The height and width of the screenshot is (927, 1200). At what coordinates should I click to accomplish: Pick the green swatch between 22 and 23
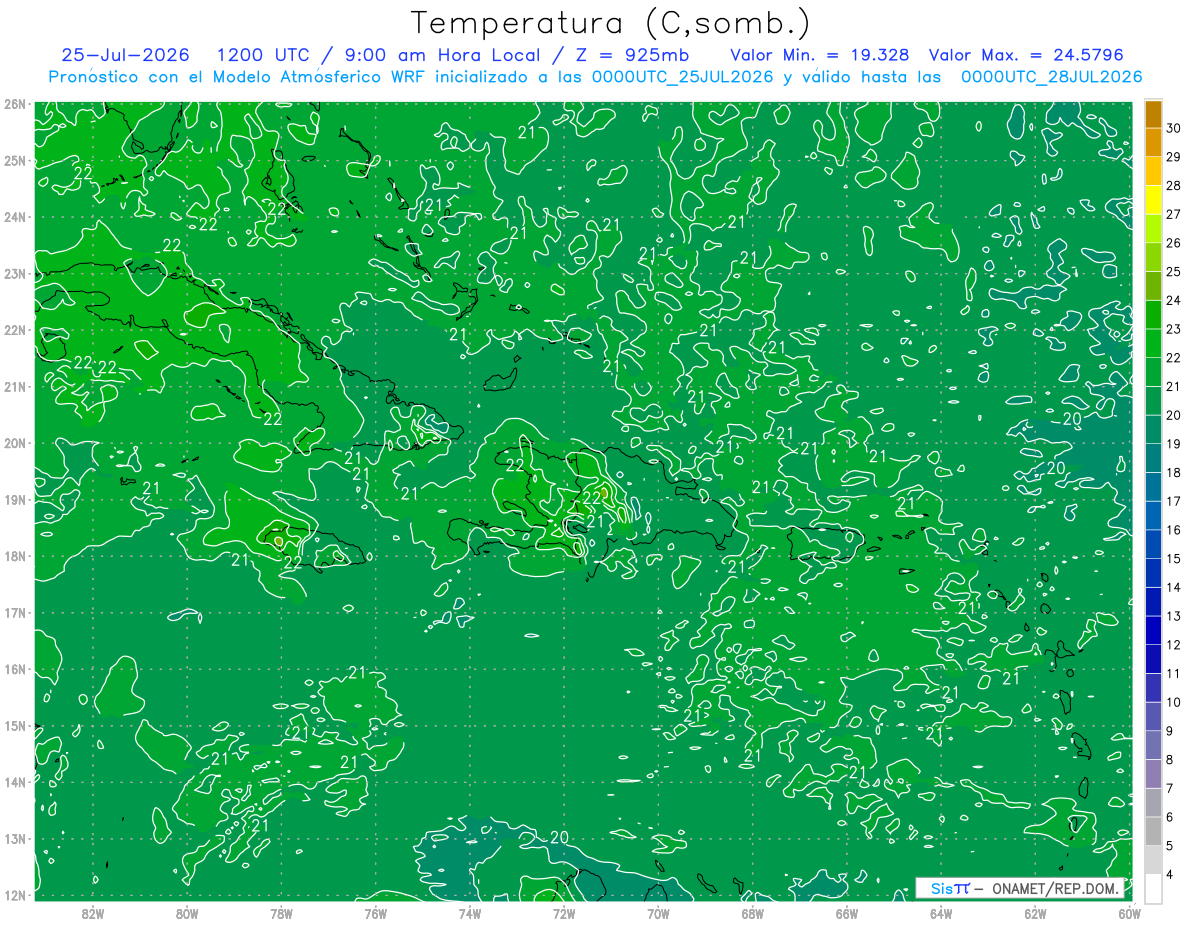pos(1153,343)
